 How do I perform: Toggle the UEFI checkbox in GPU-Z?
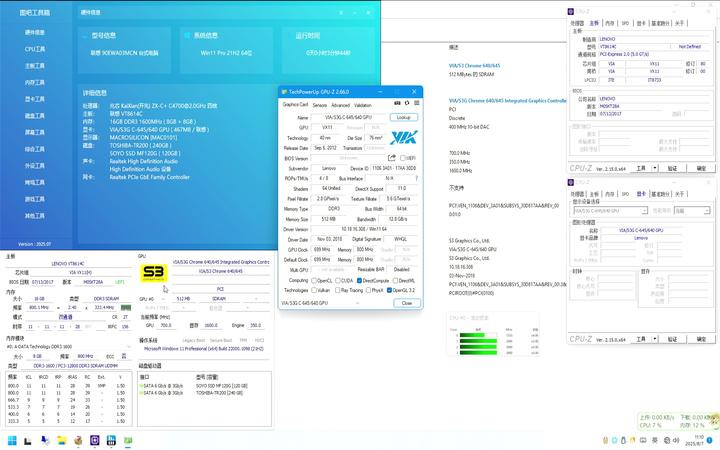[403, 158]
